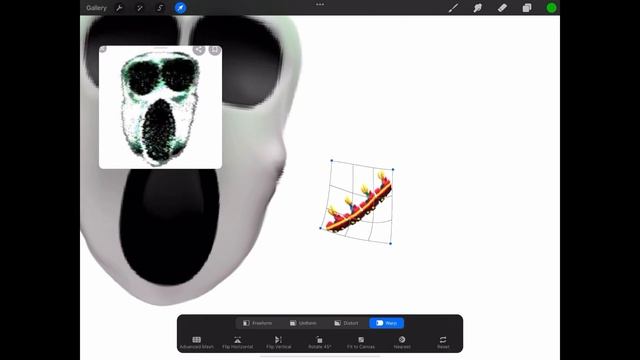Open the Actions wrench menu
Screen dimensions: 640x360
pos(119,8)
